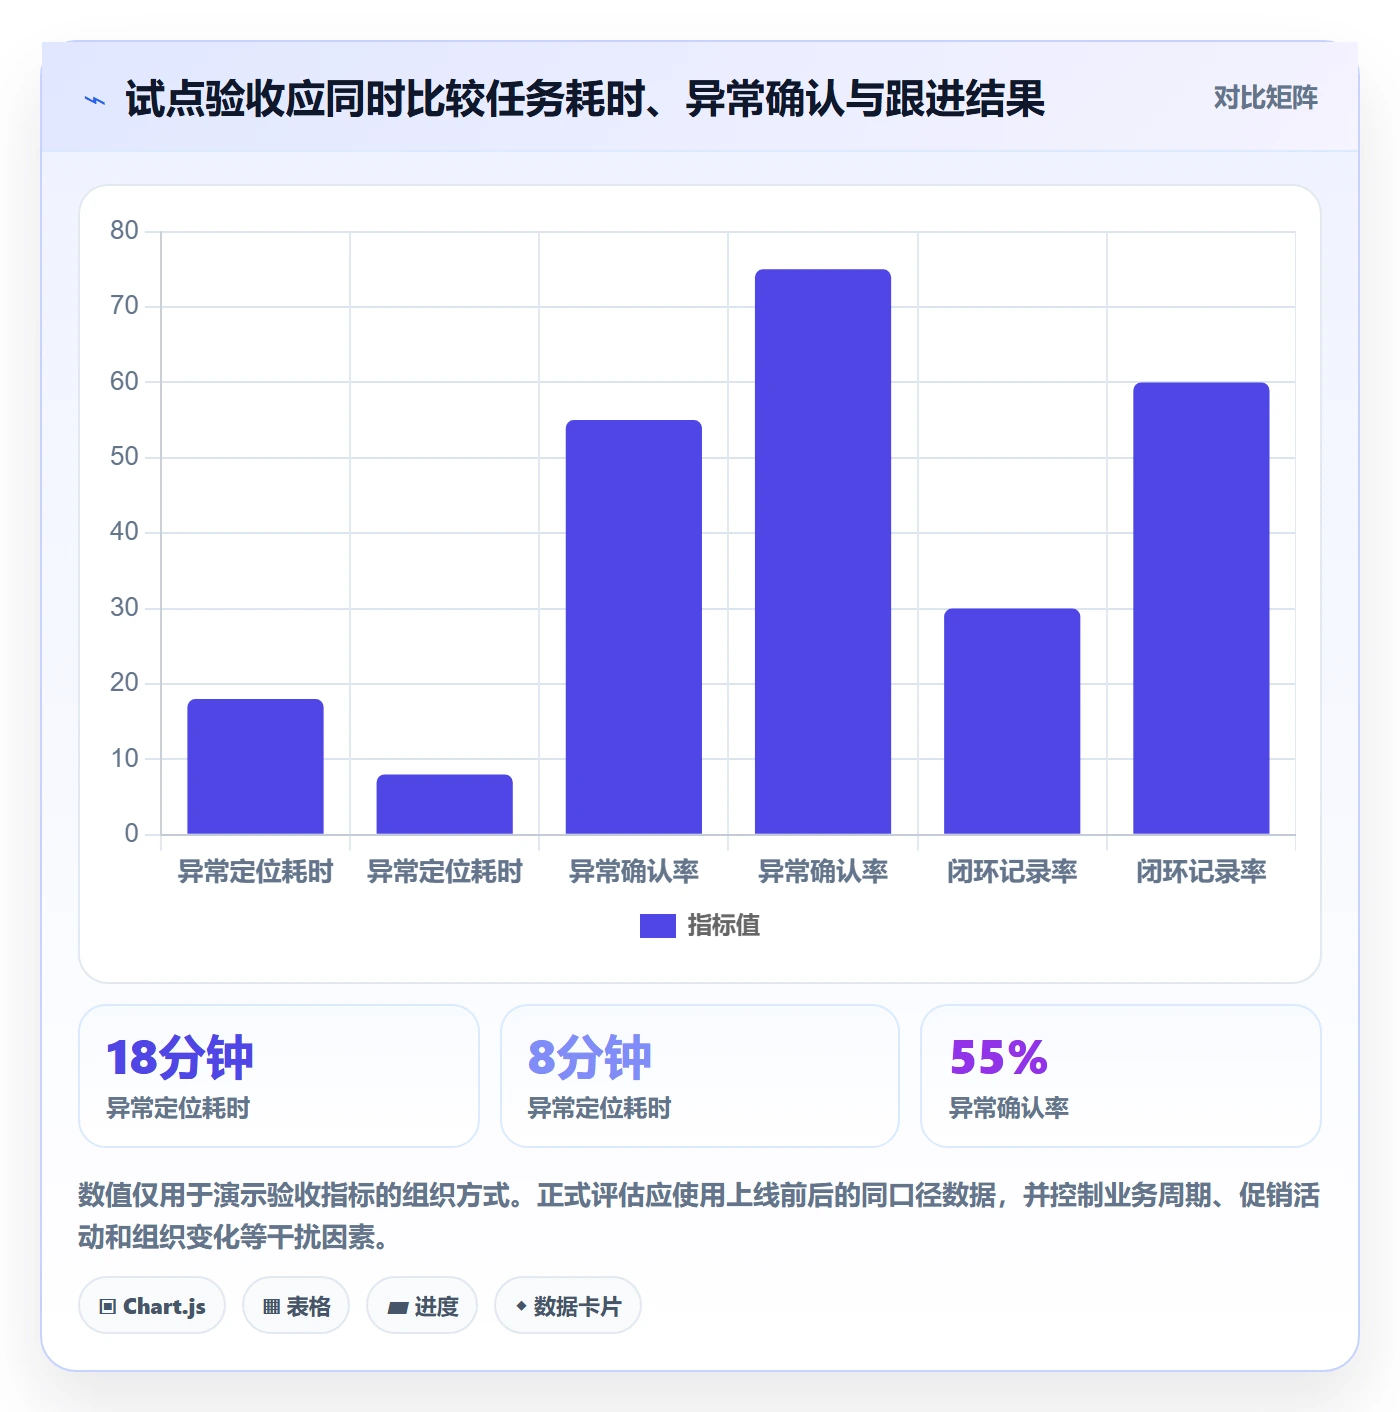
Task: Click the 50 y-axis label
Action: pos(124,457)
